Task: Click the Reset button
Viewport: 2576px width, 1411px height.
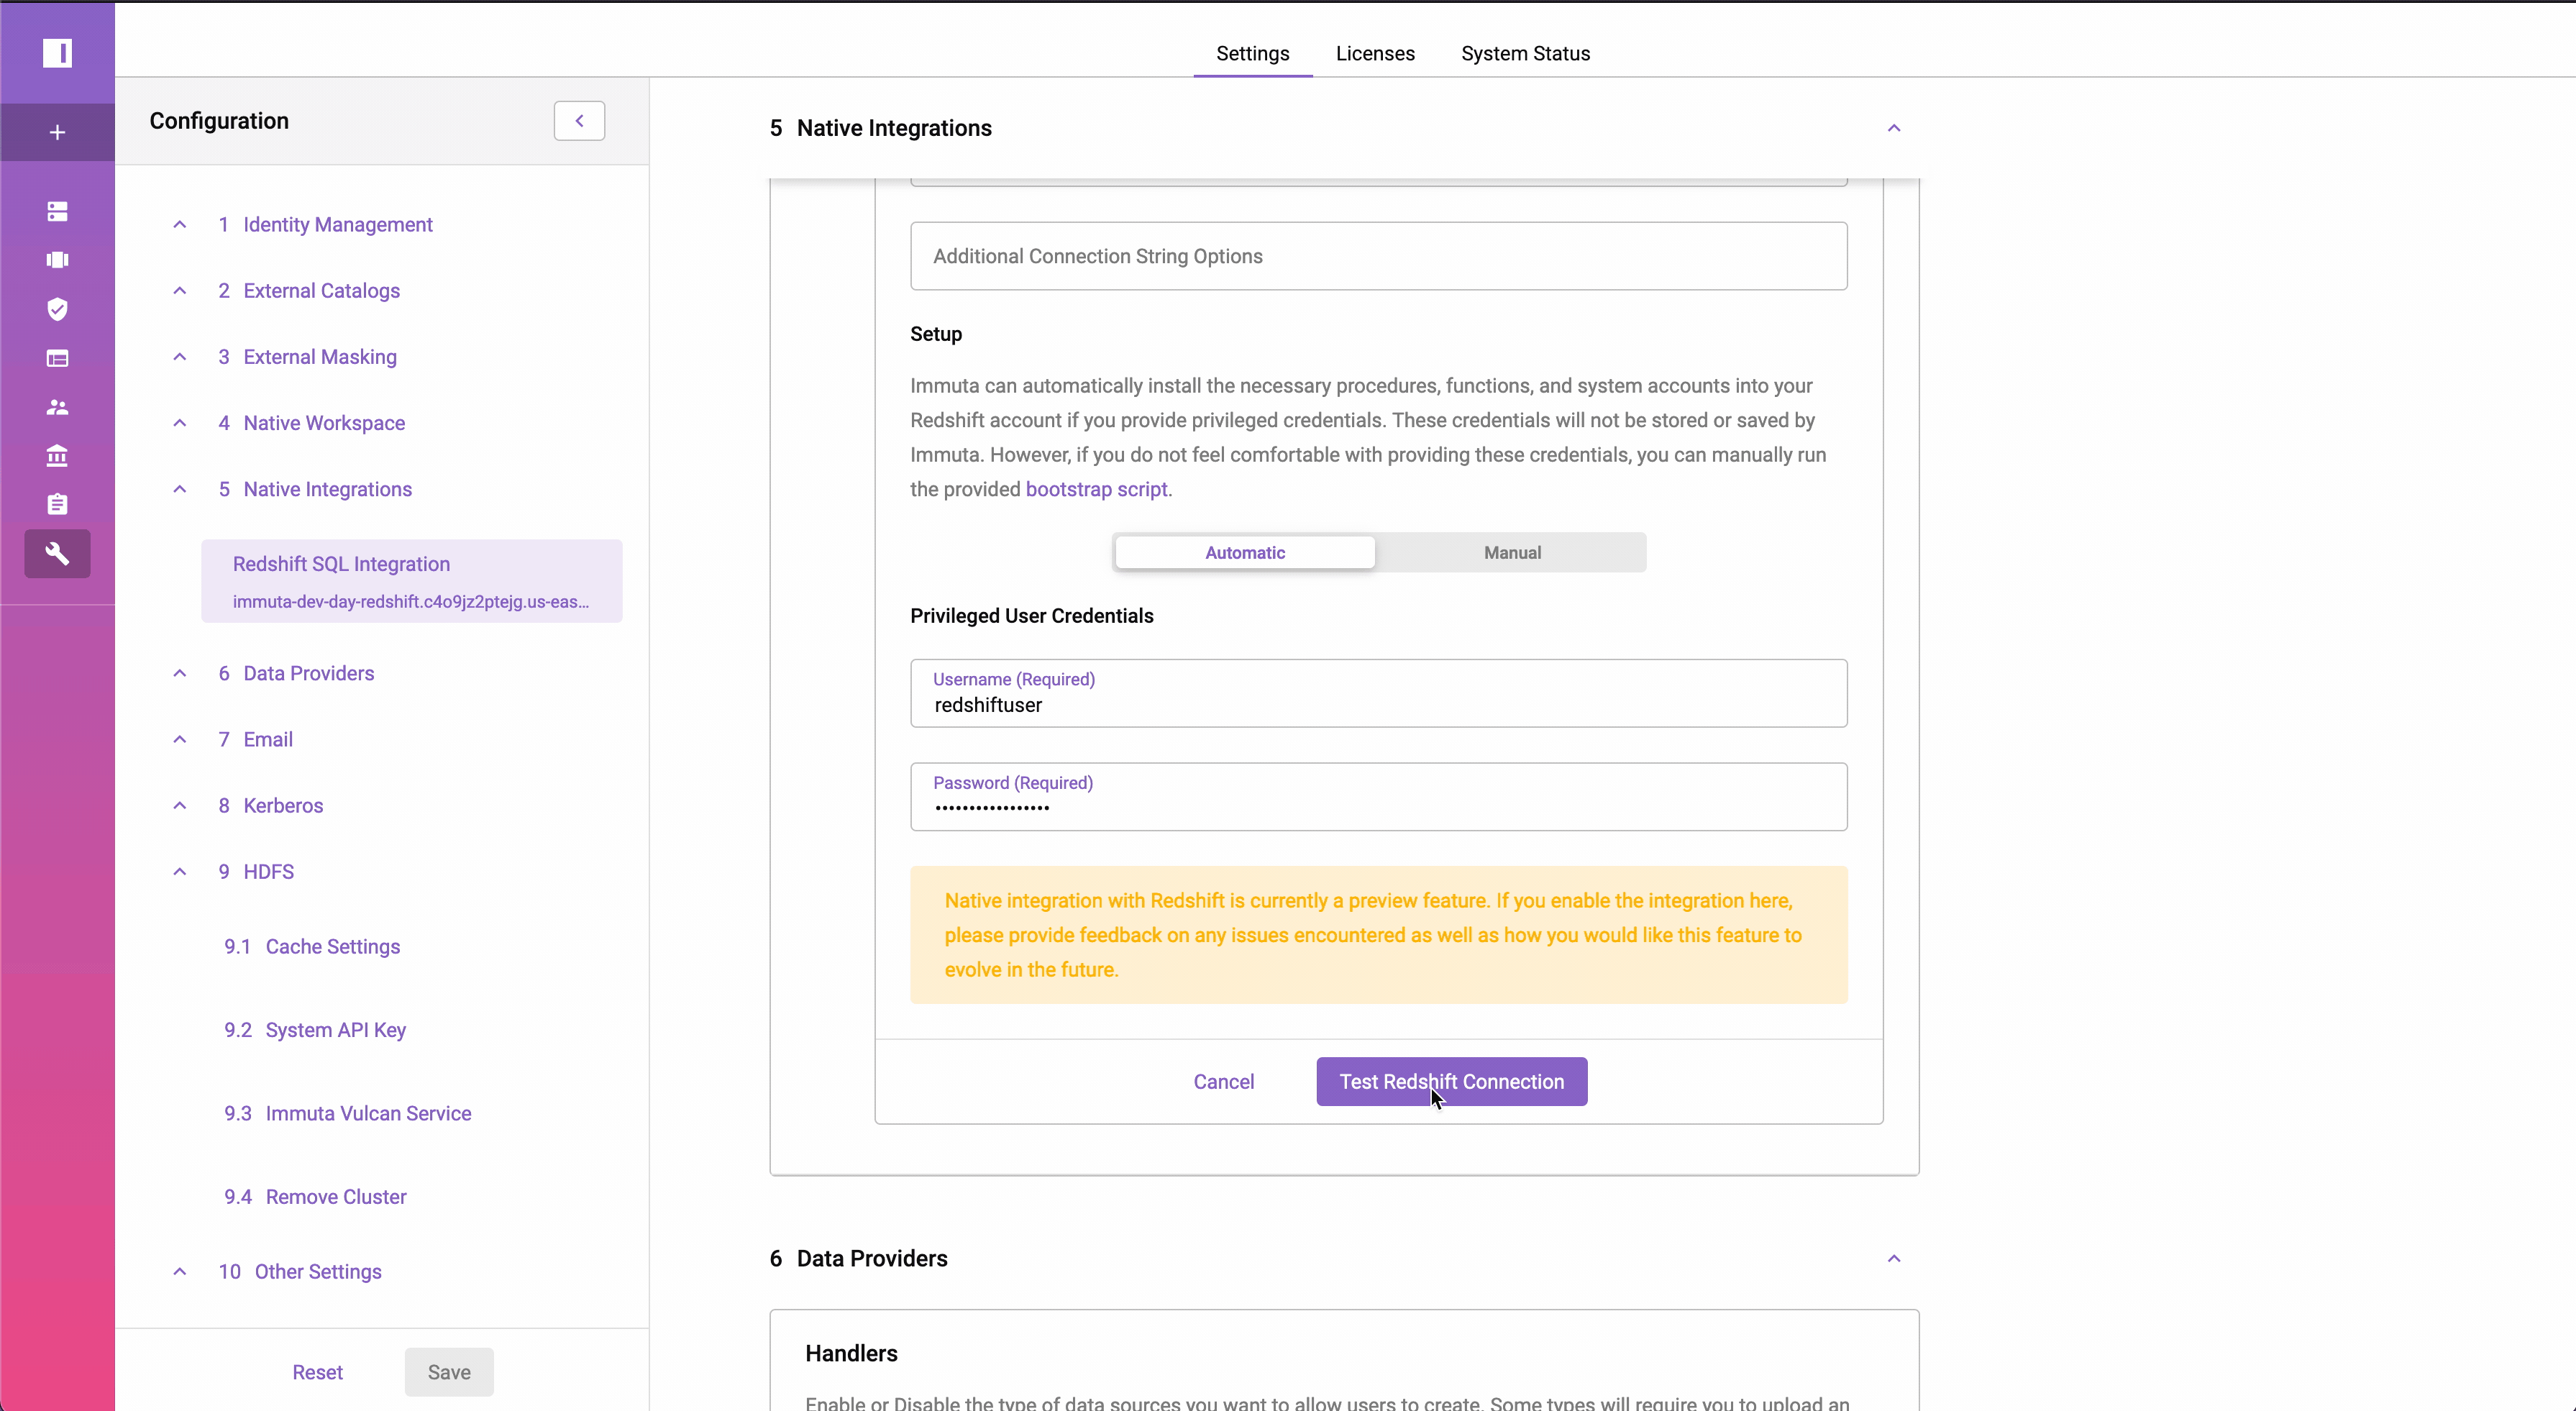Action: pyautogui.click(x=317, y=1373)
